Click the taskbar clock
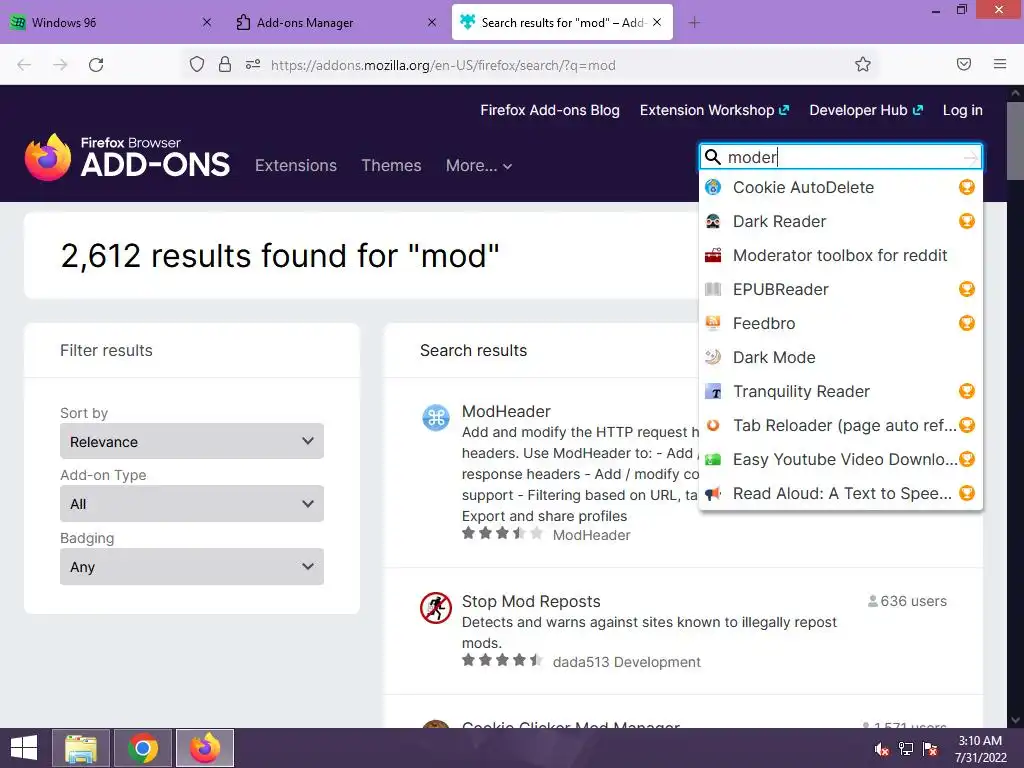This screenshot has height=768, width=1024. pyautogui.click(x=980, y=749)
